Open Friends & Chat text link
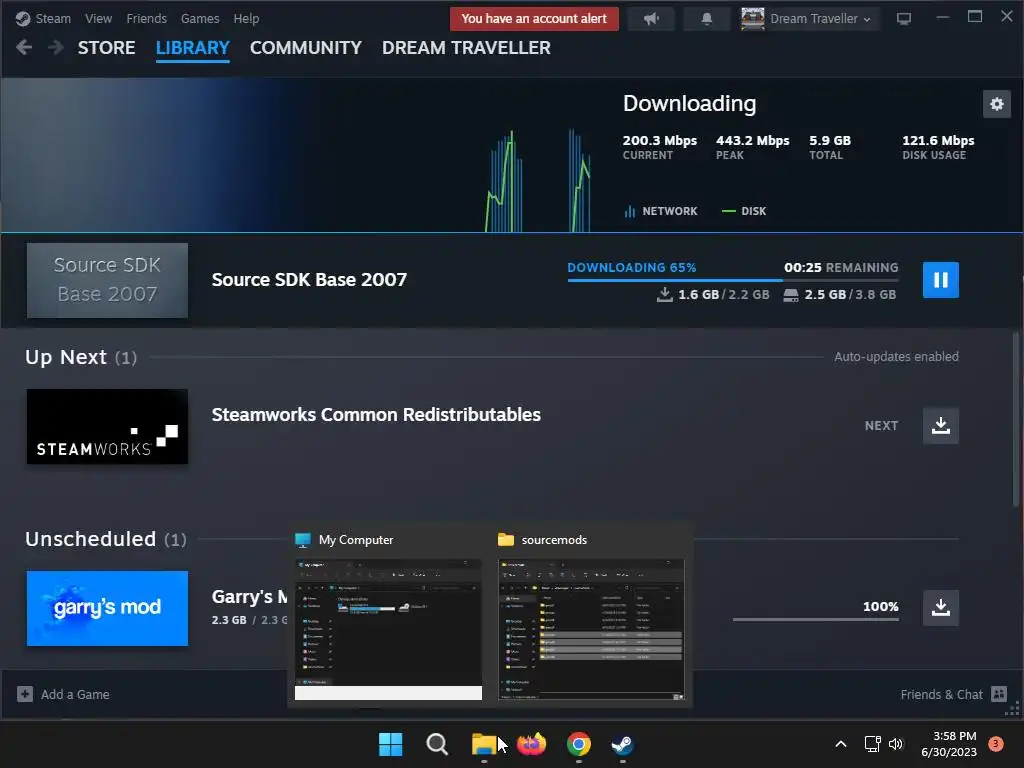The height and width of the screenshot is (768, 1024). pyautogui.click(x=941, y=694)
